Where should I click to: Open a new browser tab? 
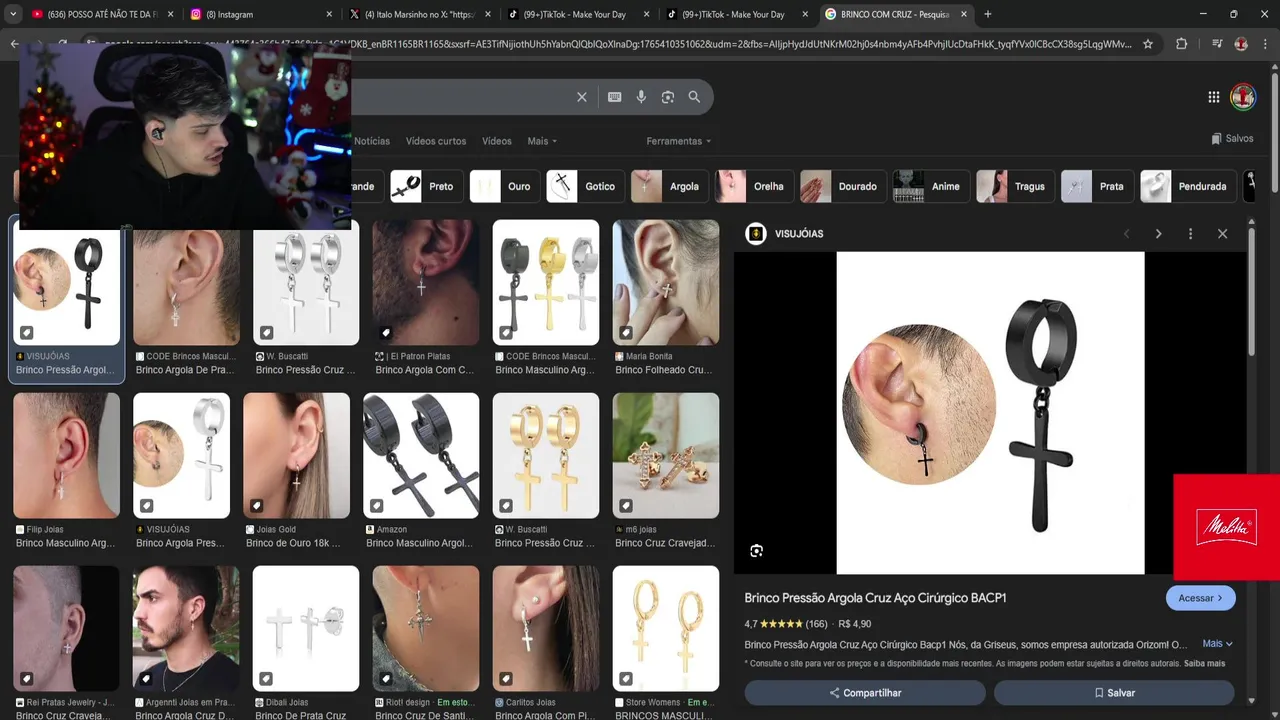click(x=987, y=14)
